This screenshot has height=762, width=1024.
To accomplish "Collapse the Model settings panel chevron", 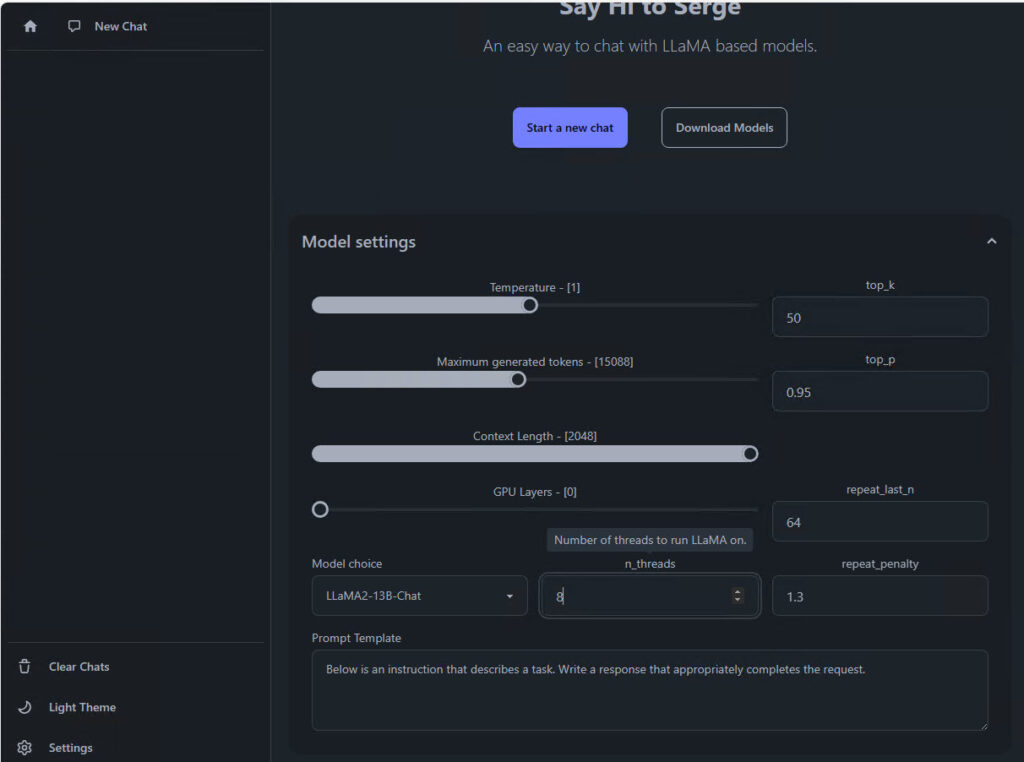I will pos(991,241).
